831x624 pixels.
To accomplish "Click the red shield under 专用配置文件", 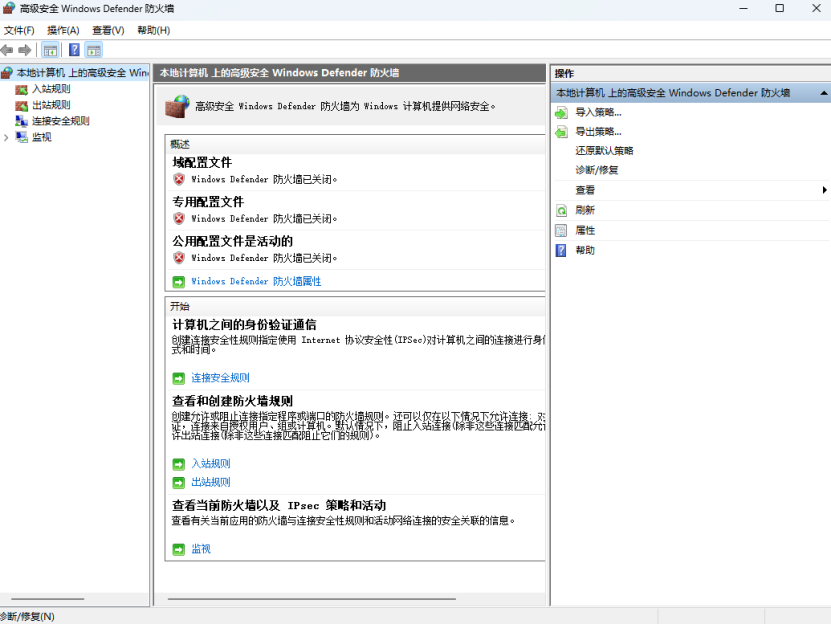I will [x=179, y=218].
